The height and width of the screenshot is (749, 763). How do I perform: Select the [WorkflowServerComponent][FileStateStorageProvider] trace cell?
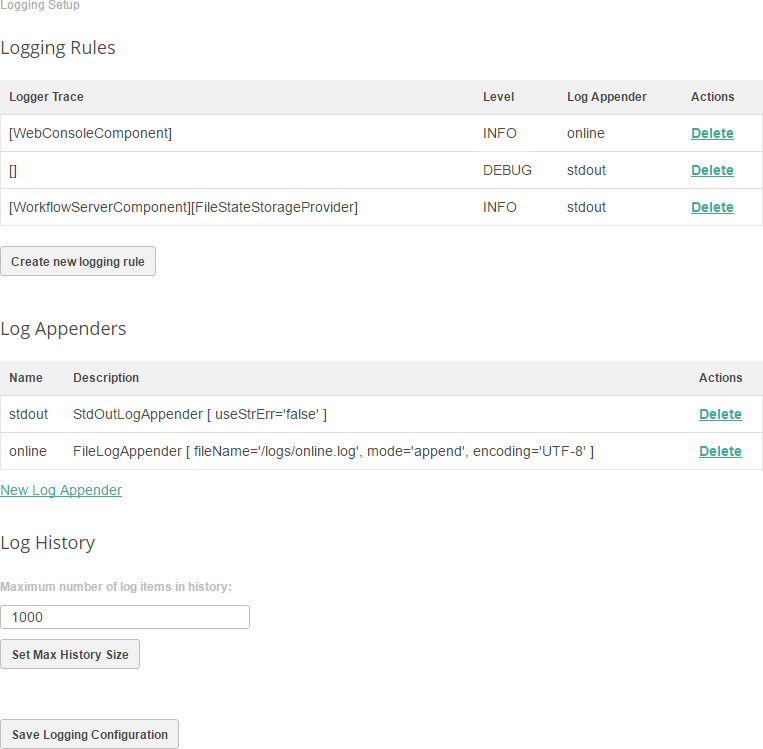coord(183,207)
